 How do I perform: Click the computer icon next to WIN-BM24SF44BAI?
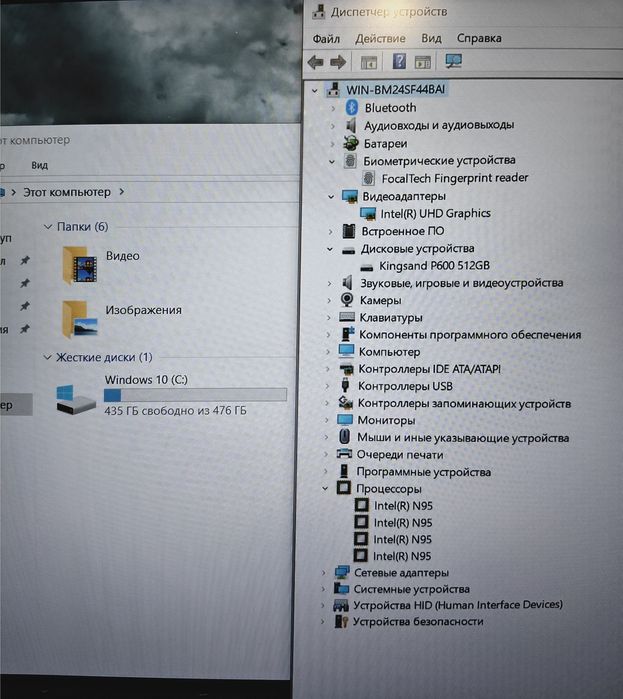click(x=333, y=90)
